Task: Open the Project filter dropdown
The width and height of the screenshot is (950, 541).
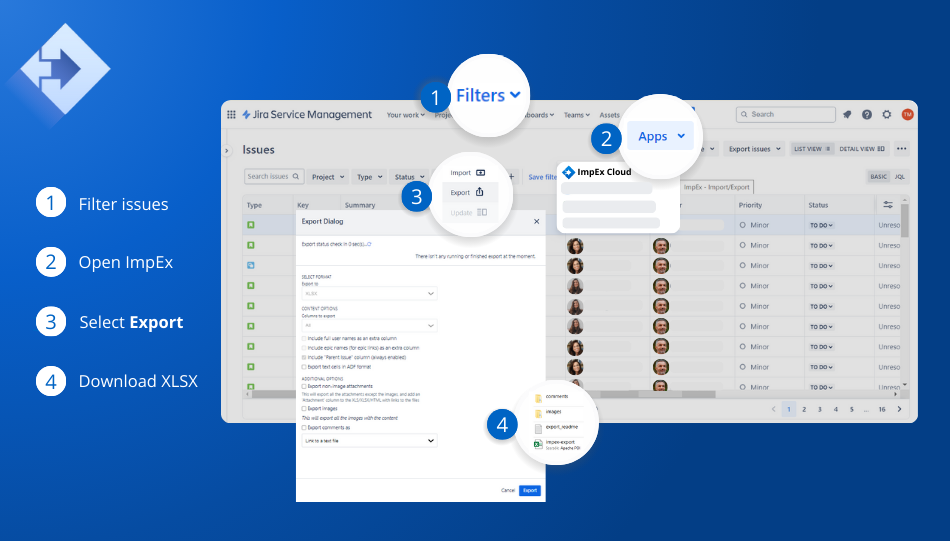Action: (328, 177)
